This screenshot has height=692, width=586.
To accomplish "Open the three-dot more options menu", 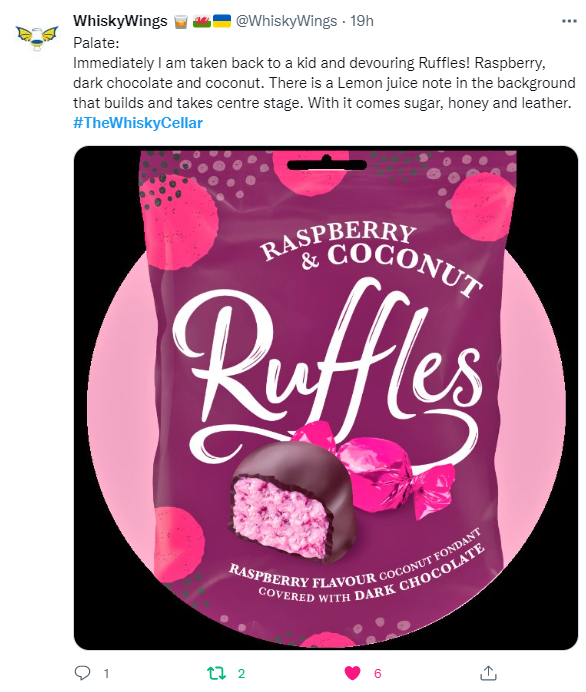I will [x=569, y=21].
